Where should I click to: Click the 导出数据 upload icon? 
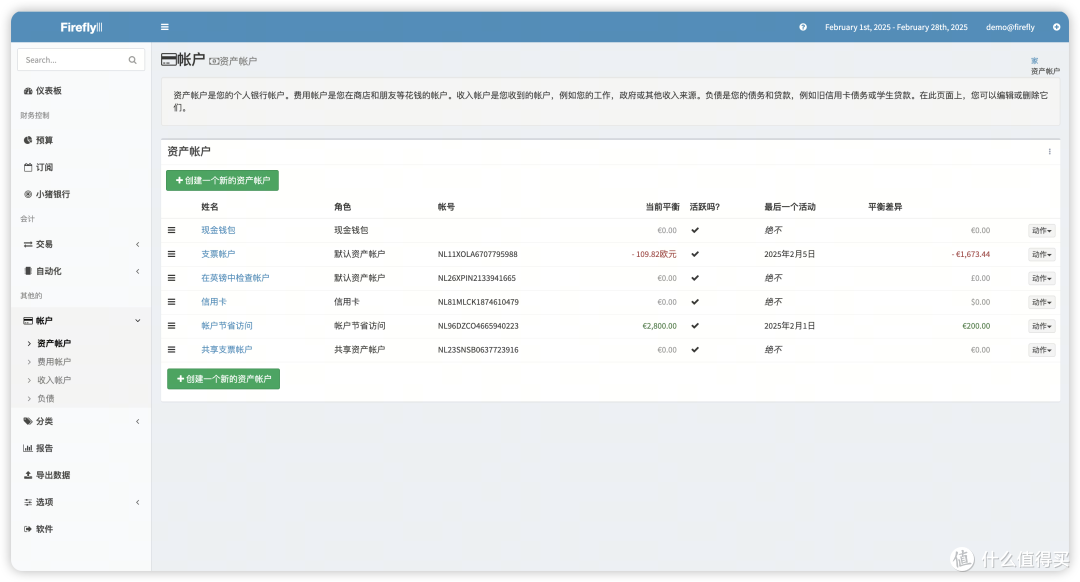(x=28, y=475)
